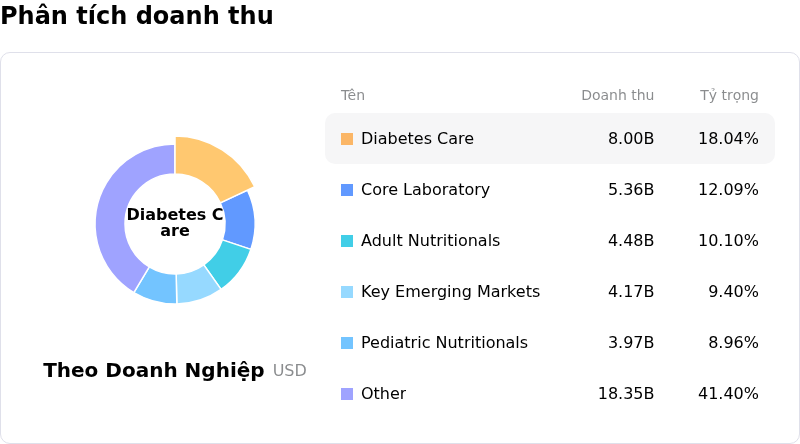The image size is (800, 444).
Task: Click the large purple Other donut slice
Action: click(x=112, y=215)
